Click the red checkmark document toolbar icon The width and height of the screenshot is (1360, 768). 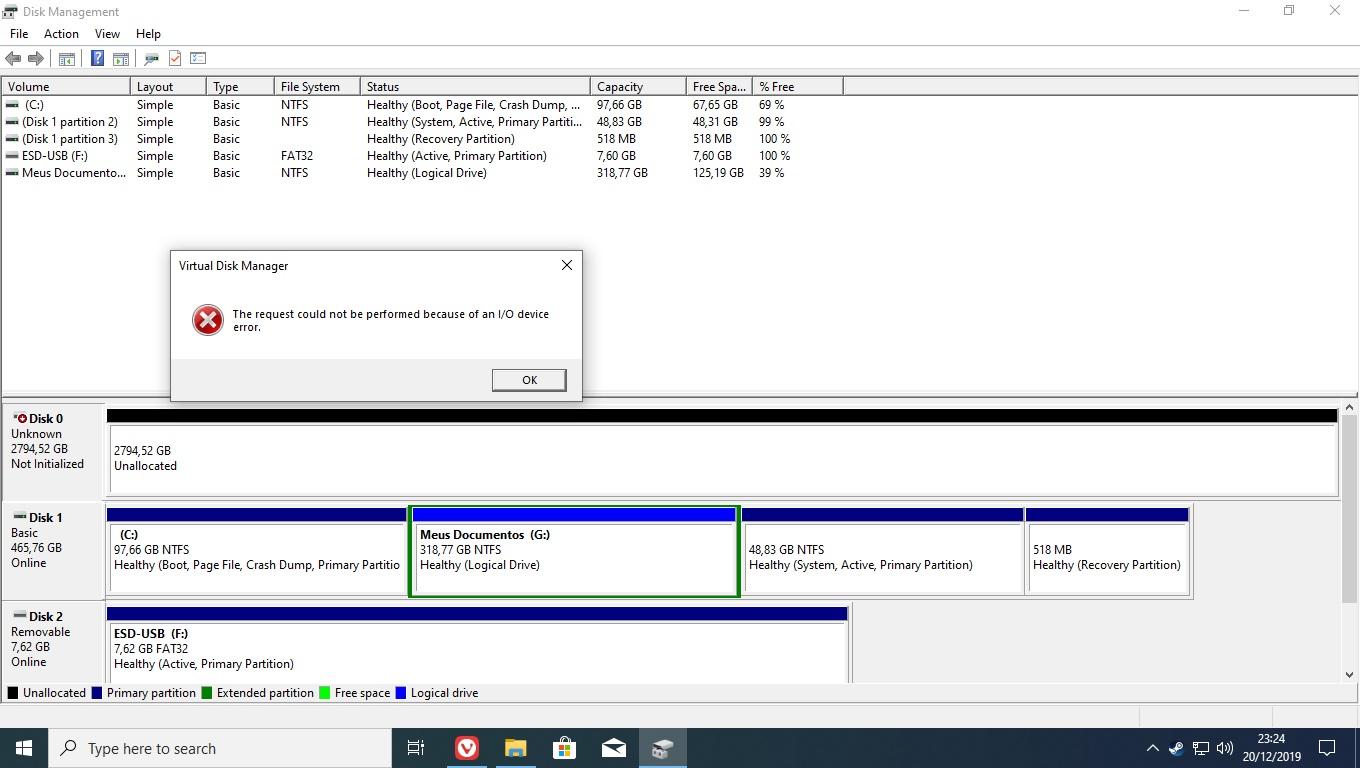[x=175, y=59]
